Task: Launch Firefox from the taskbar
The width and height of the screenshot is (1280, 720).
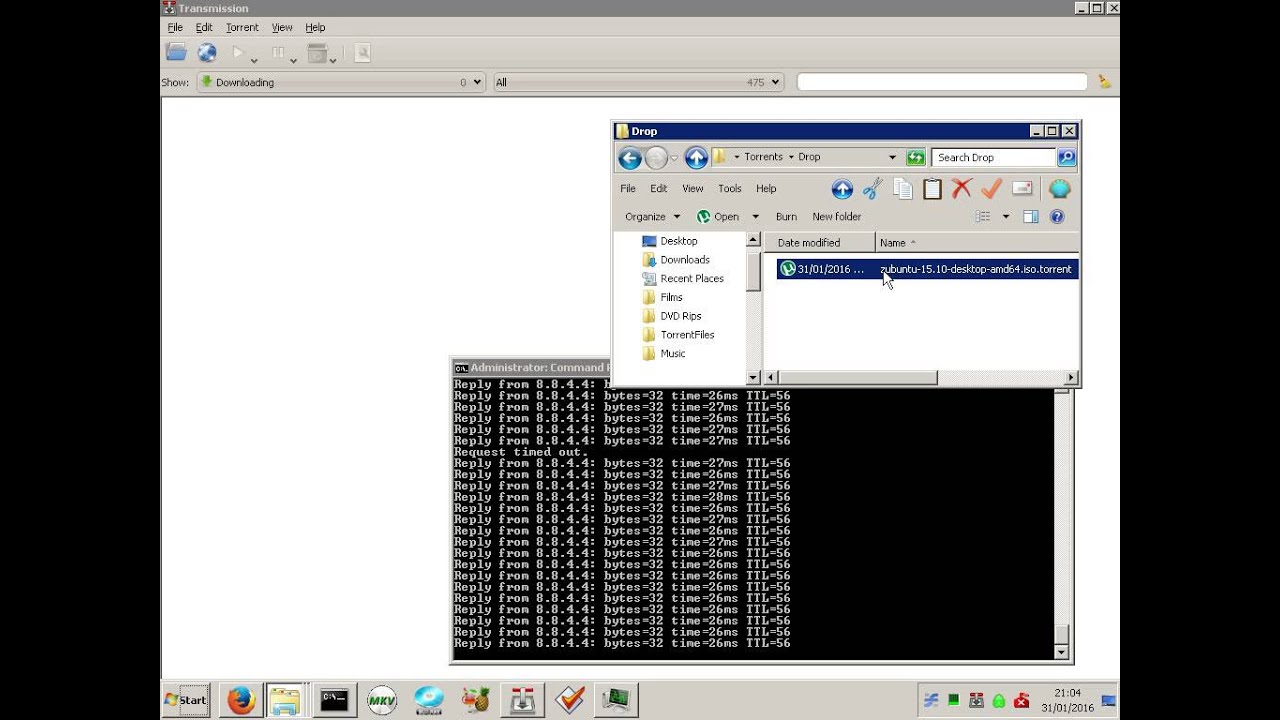Action: (x=241, y=700)
